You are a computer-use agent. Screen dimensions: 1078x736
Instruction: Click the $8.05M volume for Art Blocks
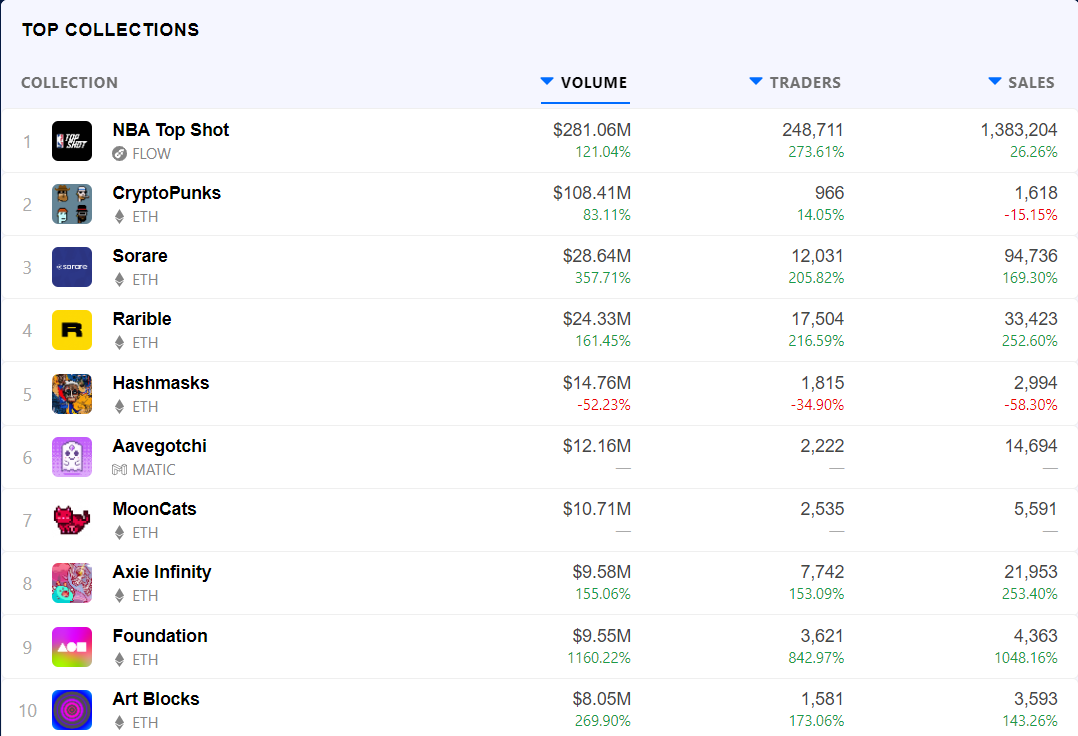[602, 699]
